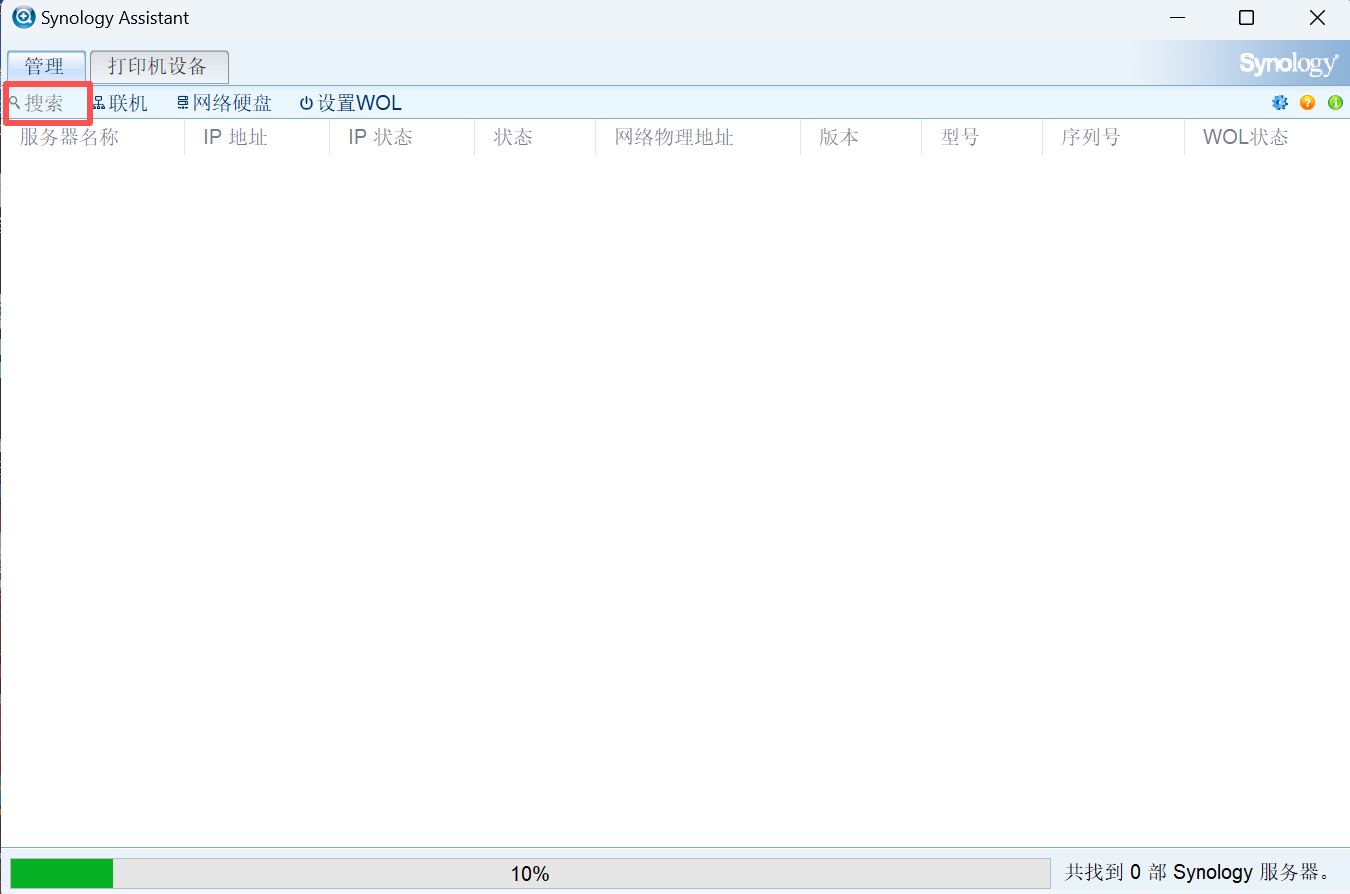
Task: Sort by the WOL状态 column header
Action: click(1245, 137)
